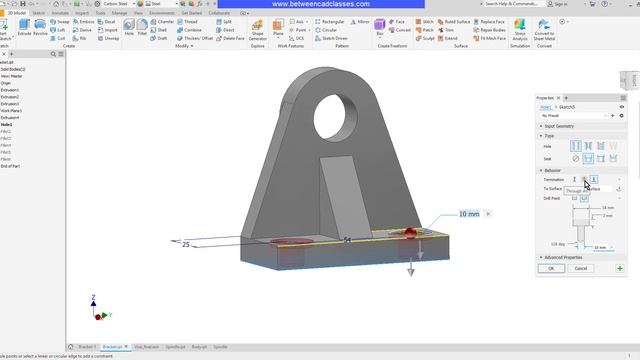Select the Circular pattern tool

[x=326, y=30]
